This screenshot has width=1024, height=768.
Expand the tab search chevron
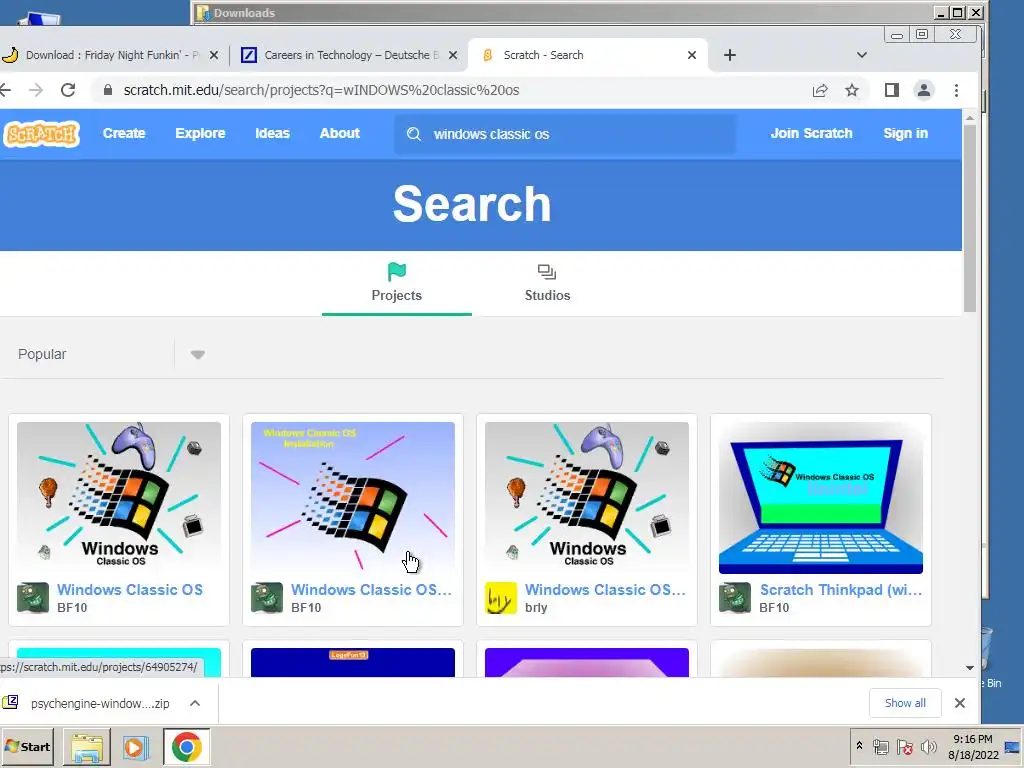(861, 56)
